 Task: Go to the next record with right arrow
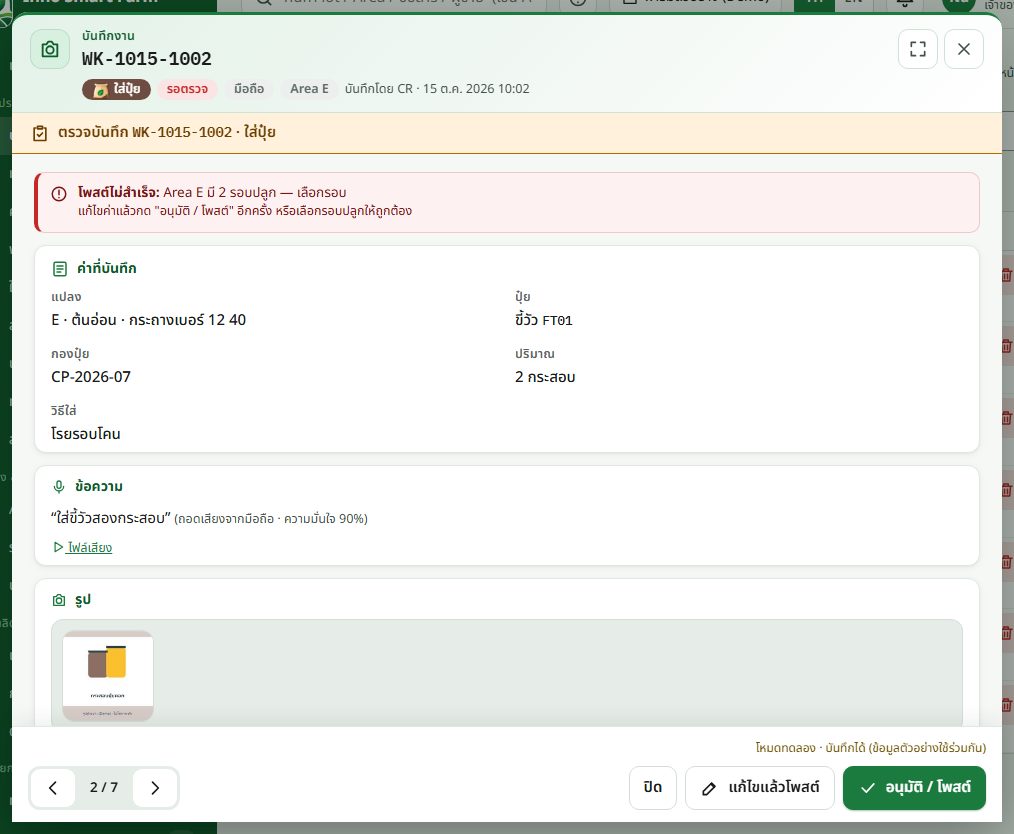pyautogui.click(x=155, y=787)
